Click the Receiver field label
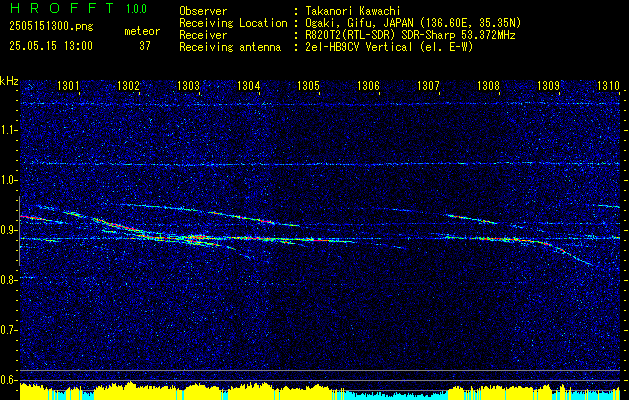The image size is (629, 400). pos(203,35)
